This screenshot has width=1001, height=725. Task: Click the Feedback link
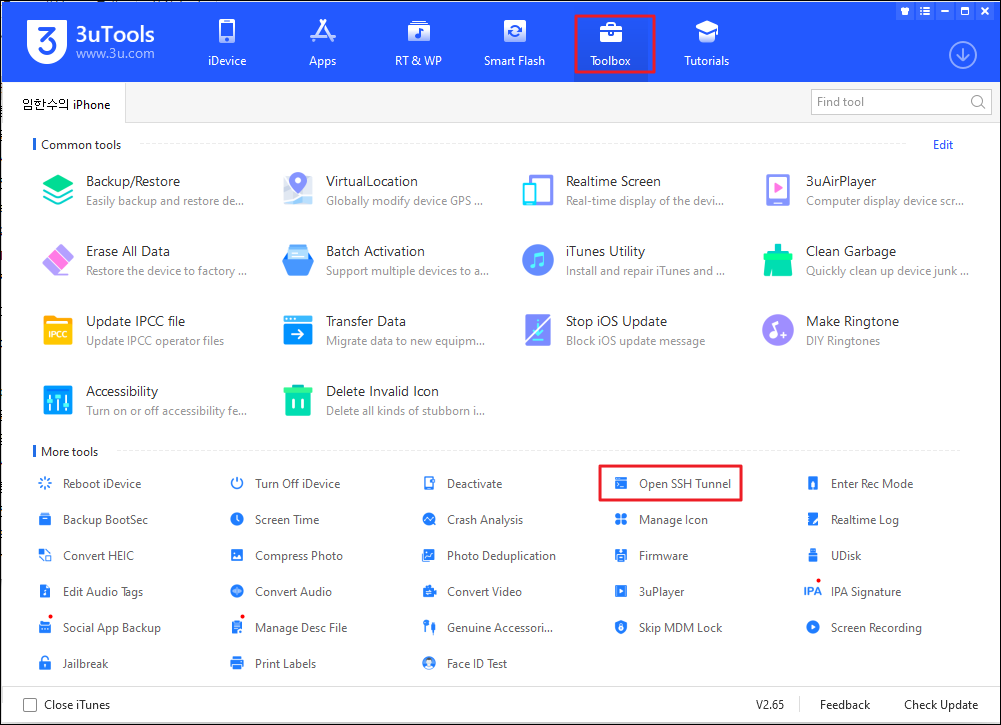(x=845, y=705)
